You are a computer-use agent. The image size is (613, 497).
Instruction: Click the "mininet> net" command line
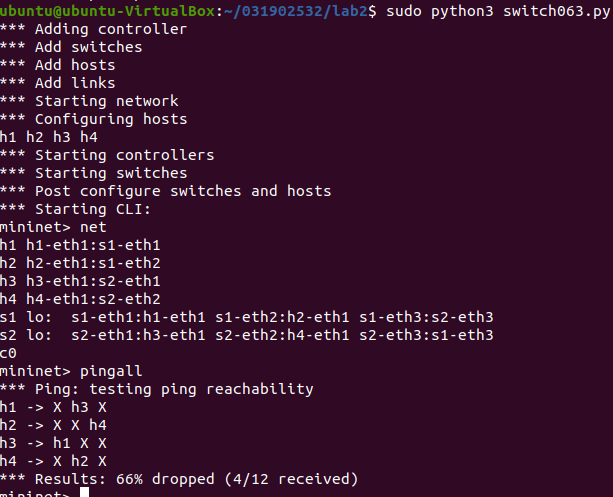54,227
